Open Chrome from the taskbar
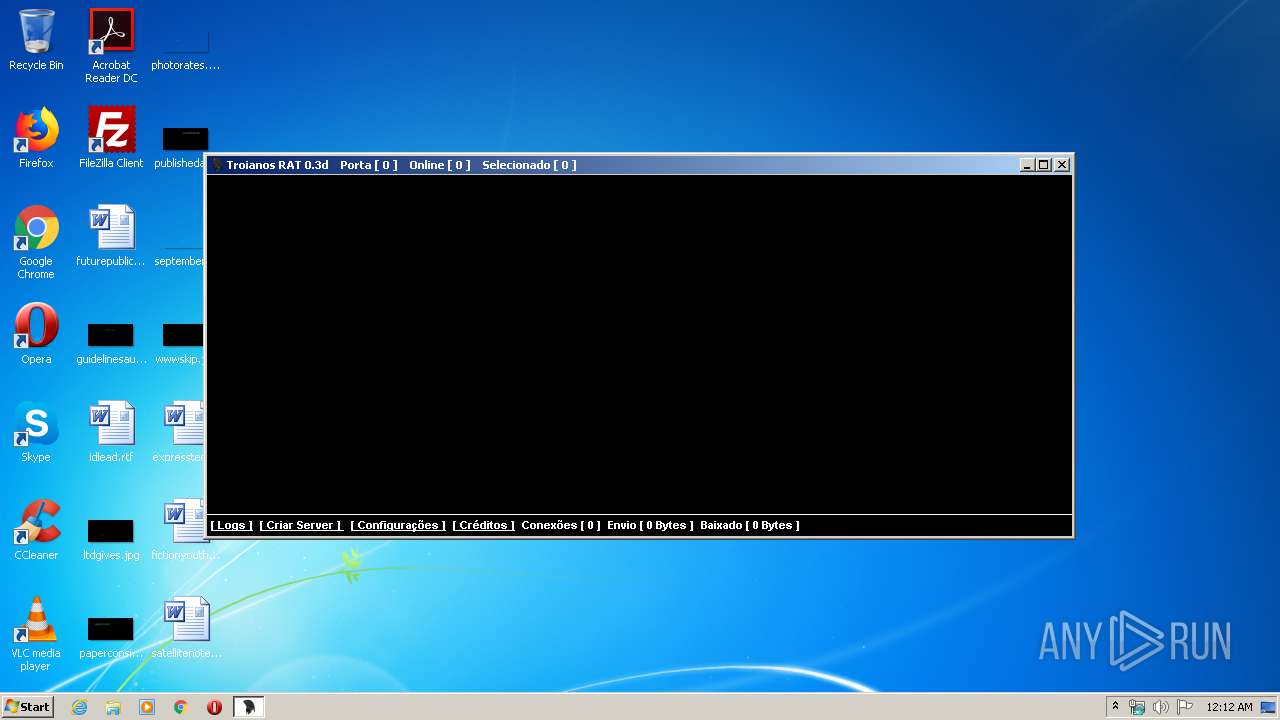The image size is (1280, 720). 181,707
